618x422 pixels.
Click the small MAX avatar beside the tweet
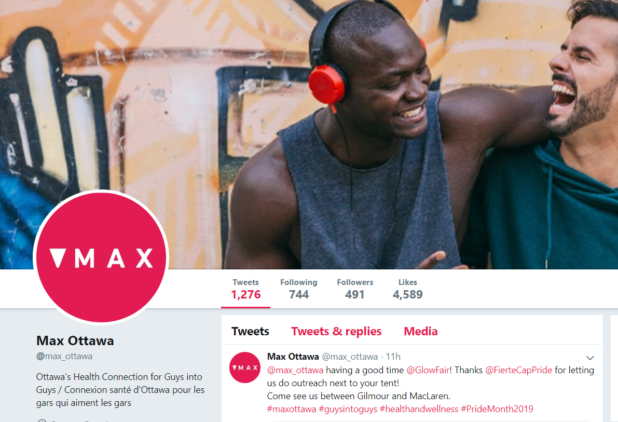245,367
